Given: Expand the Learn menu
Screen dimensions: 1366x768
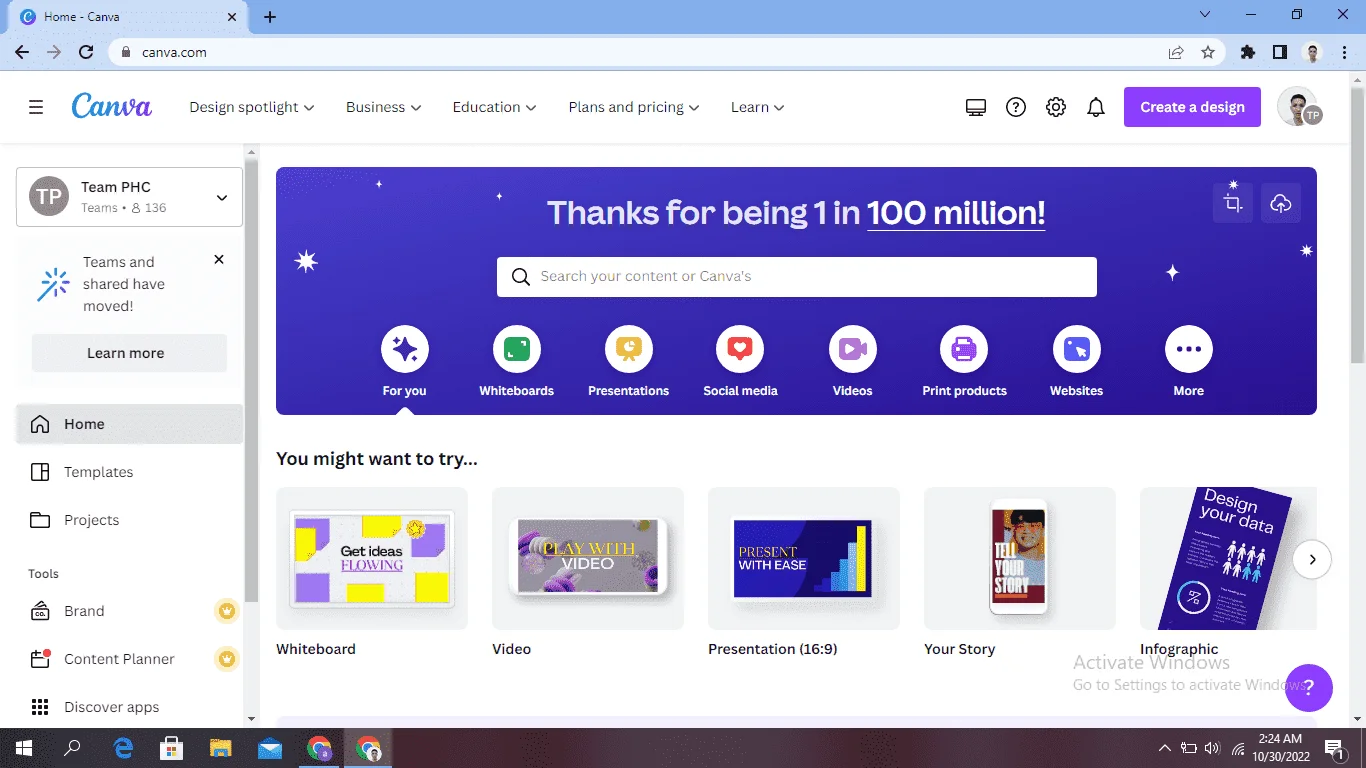Looking at the screenshot, I should coord(758,107).
